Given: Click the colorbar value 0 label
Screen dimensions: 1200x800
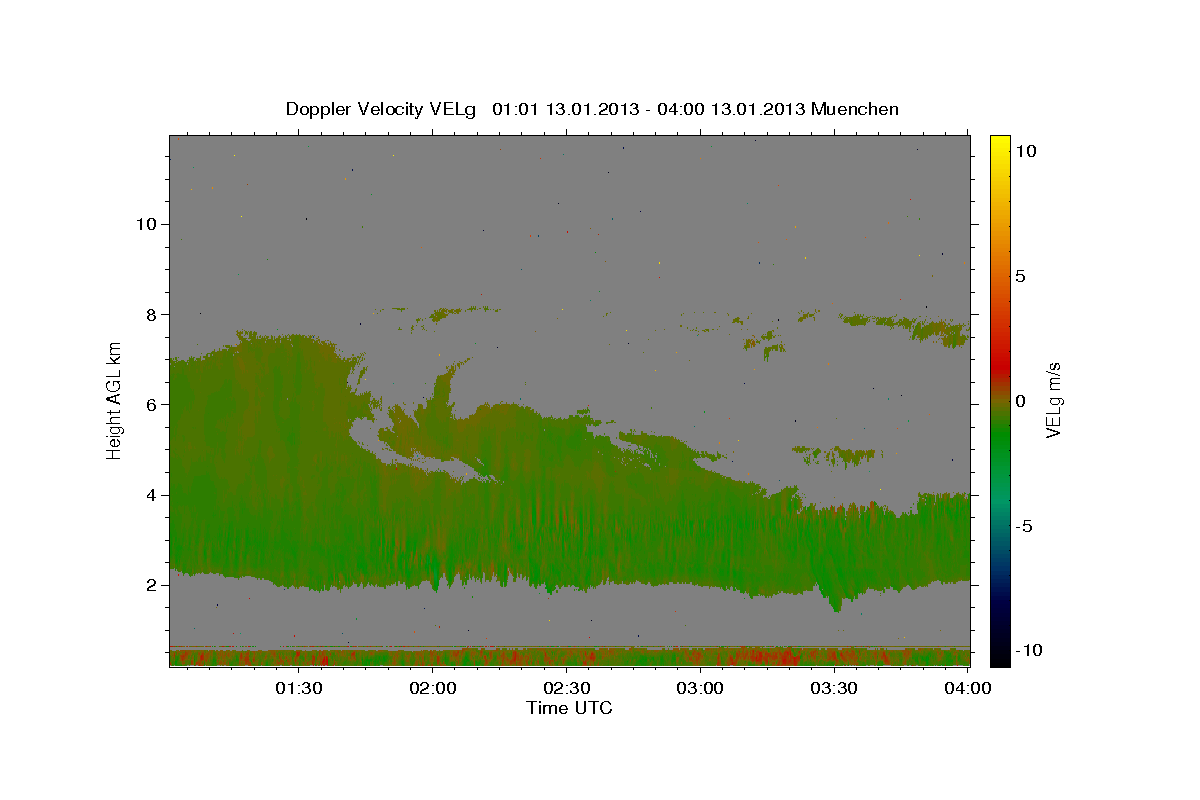Looking at the screenshot, I should (x=1022, y=401).
